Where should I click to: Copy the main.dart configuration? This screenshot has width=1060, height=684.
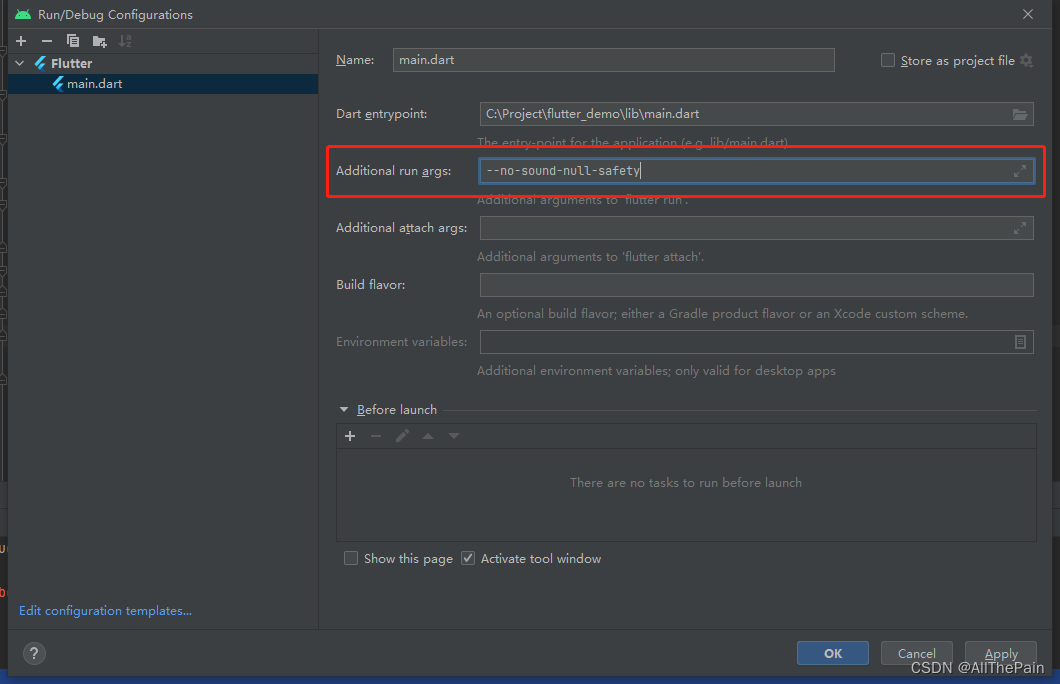[x=71, y=41]
